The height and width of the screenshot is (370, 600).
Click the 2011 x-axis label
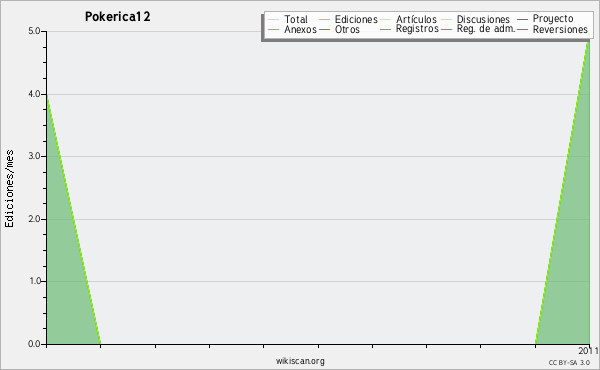tap(589, 351)
